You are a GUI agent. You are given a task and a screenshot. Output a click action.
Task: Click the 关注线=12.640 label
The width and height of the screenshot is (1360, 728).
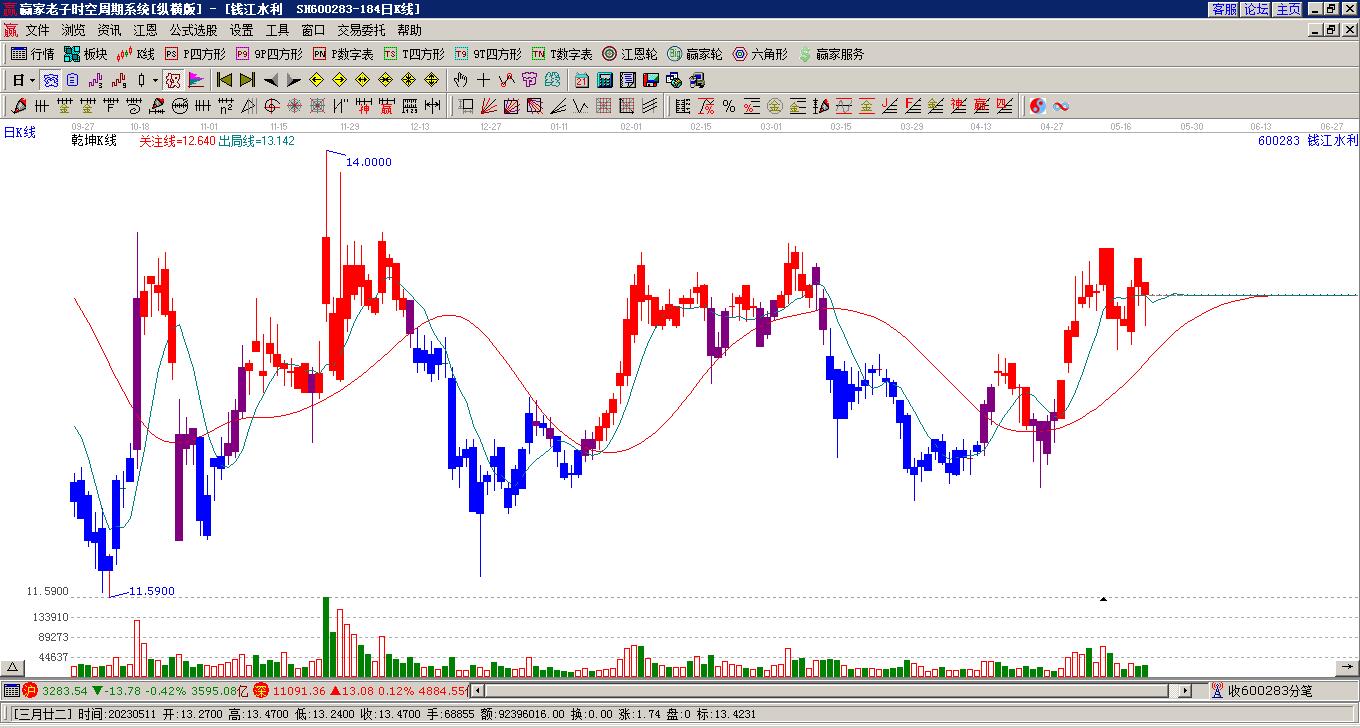tap(177, 141)
